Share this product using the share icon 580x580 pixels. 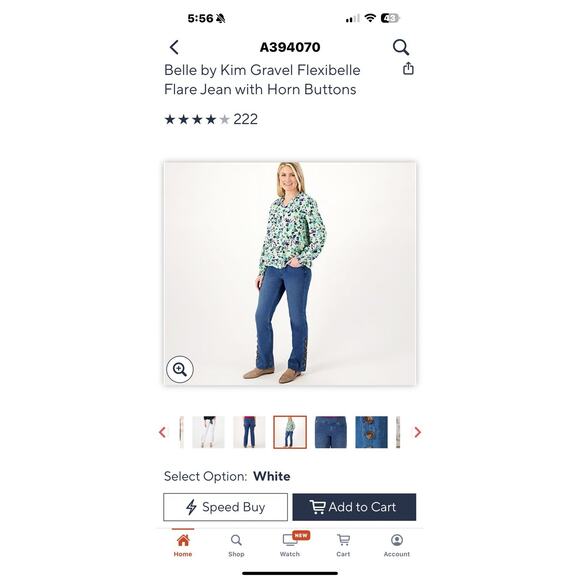click(x=408, y=68)
